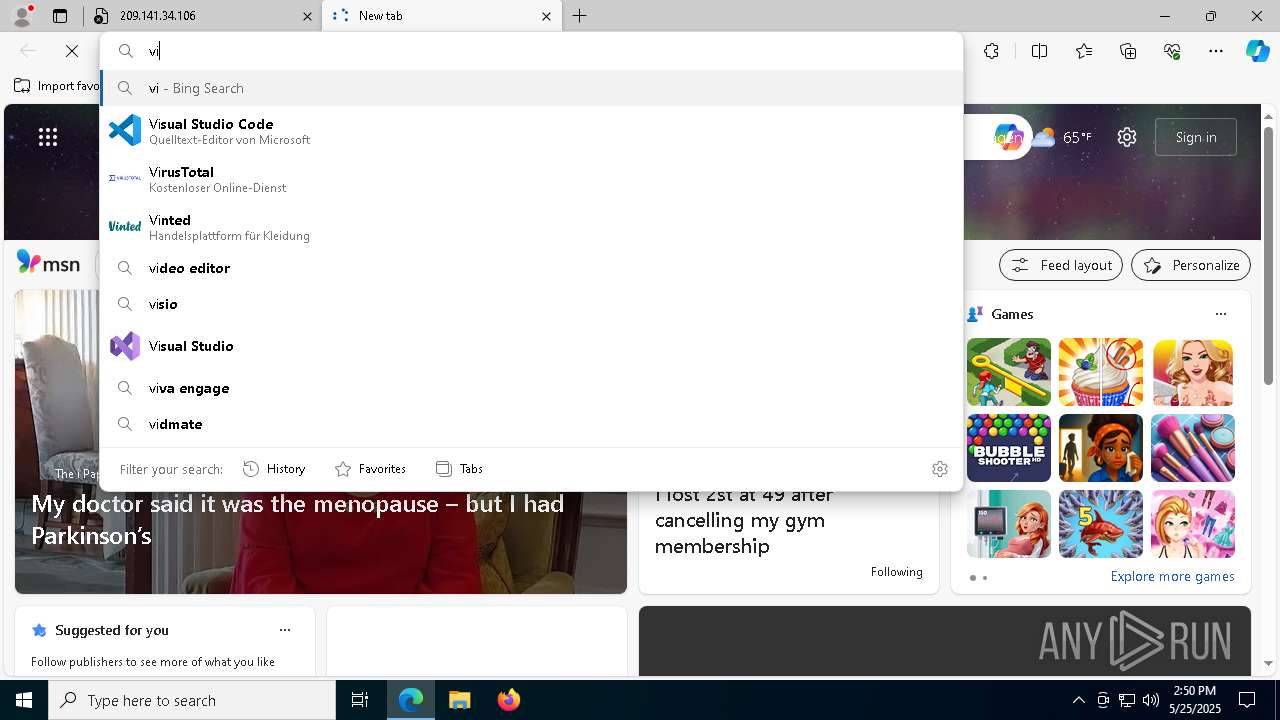Open the new tab page settings gear
The width and height of the screenshot is (1280, 720).
coord(1127,137)
